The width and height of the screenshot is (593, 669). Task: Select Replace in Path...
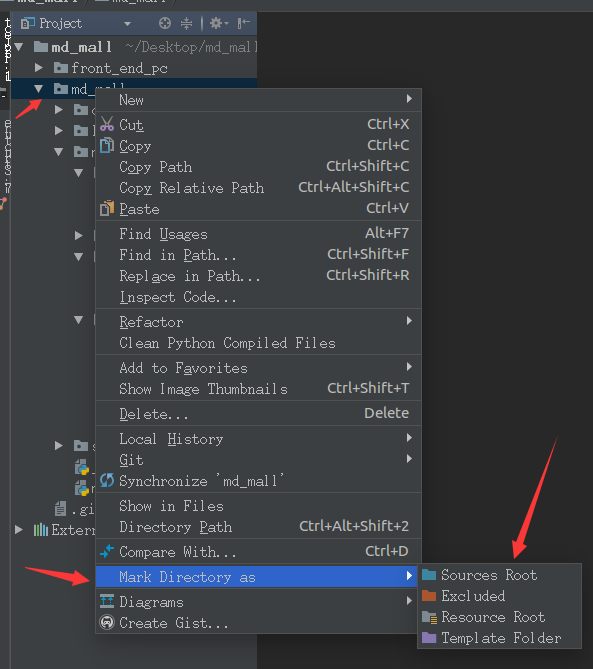pyautogui.click(x=259, y=276)
